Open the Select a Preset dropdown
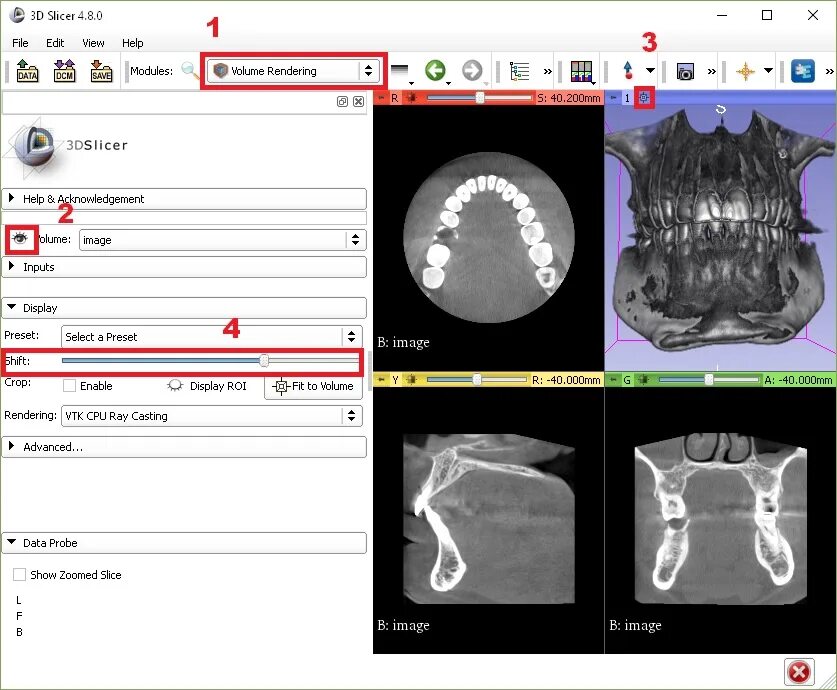Viewport: 837px width, 690px height. [212, 337]
